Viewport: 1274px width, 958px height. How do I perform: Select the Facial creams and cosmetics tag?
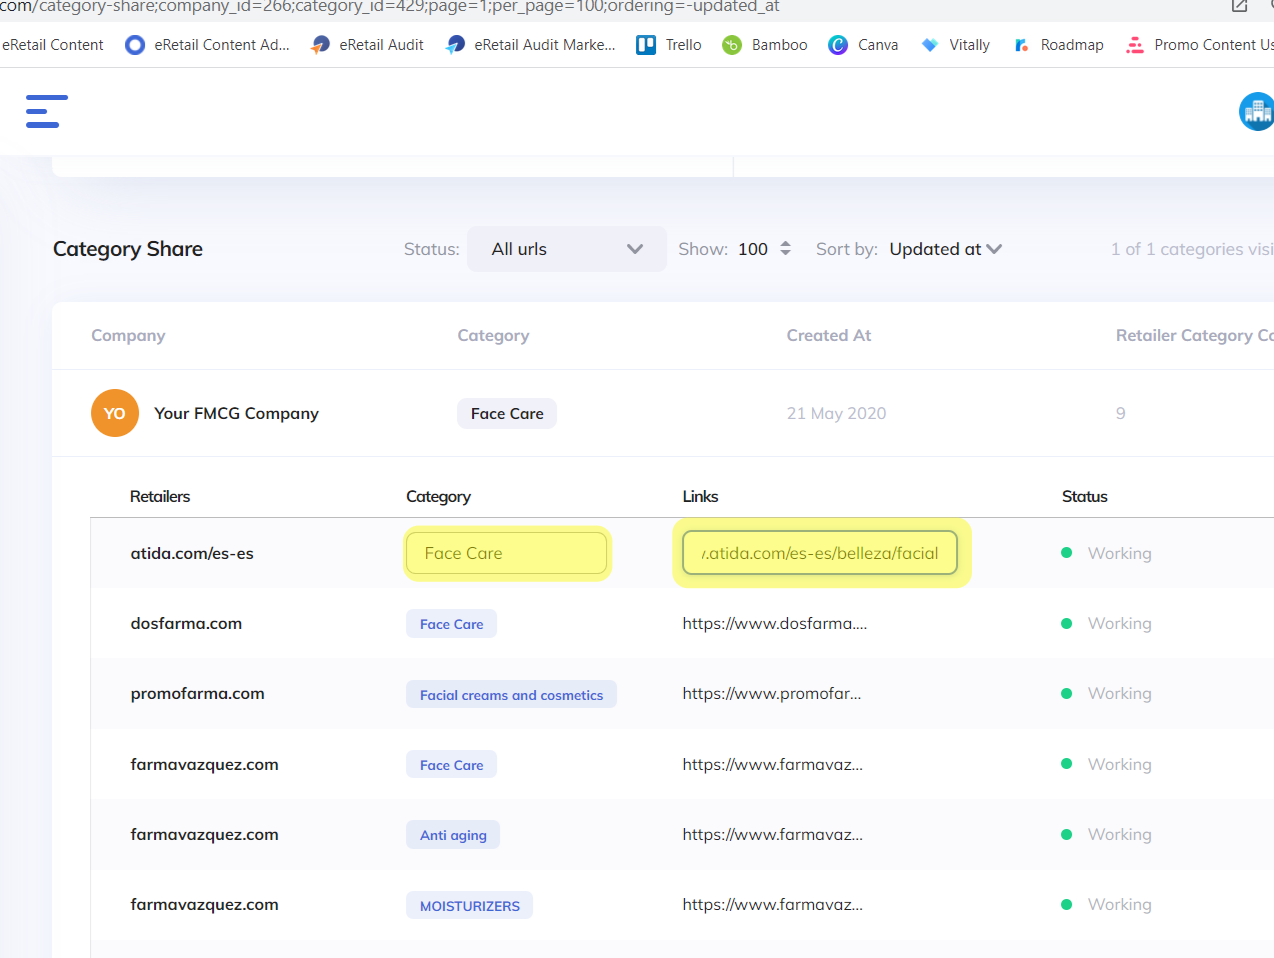[511, 695]
